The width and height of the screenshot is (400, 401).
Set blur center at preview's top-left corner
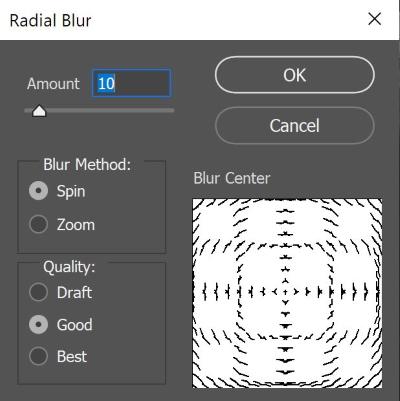194,200
